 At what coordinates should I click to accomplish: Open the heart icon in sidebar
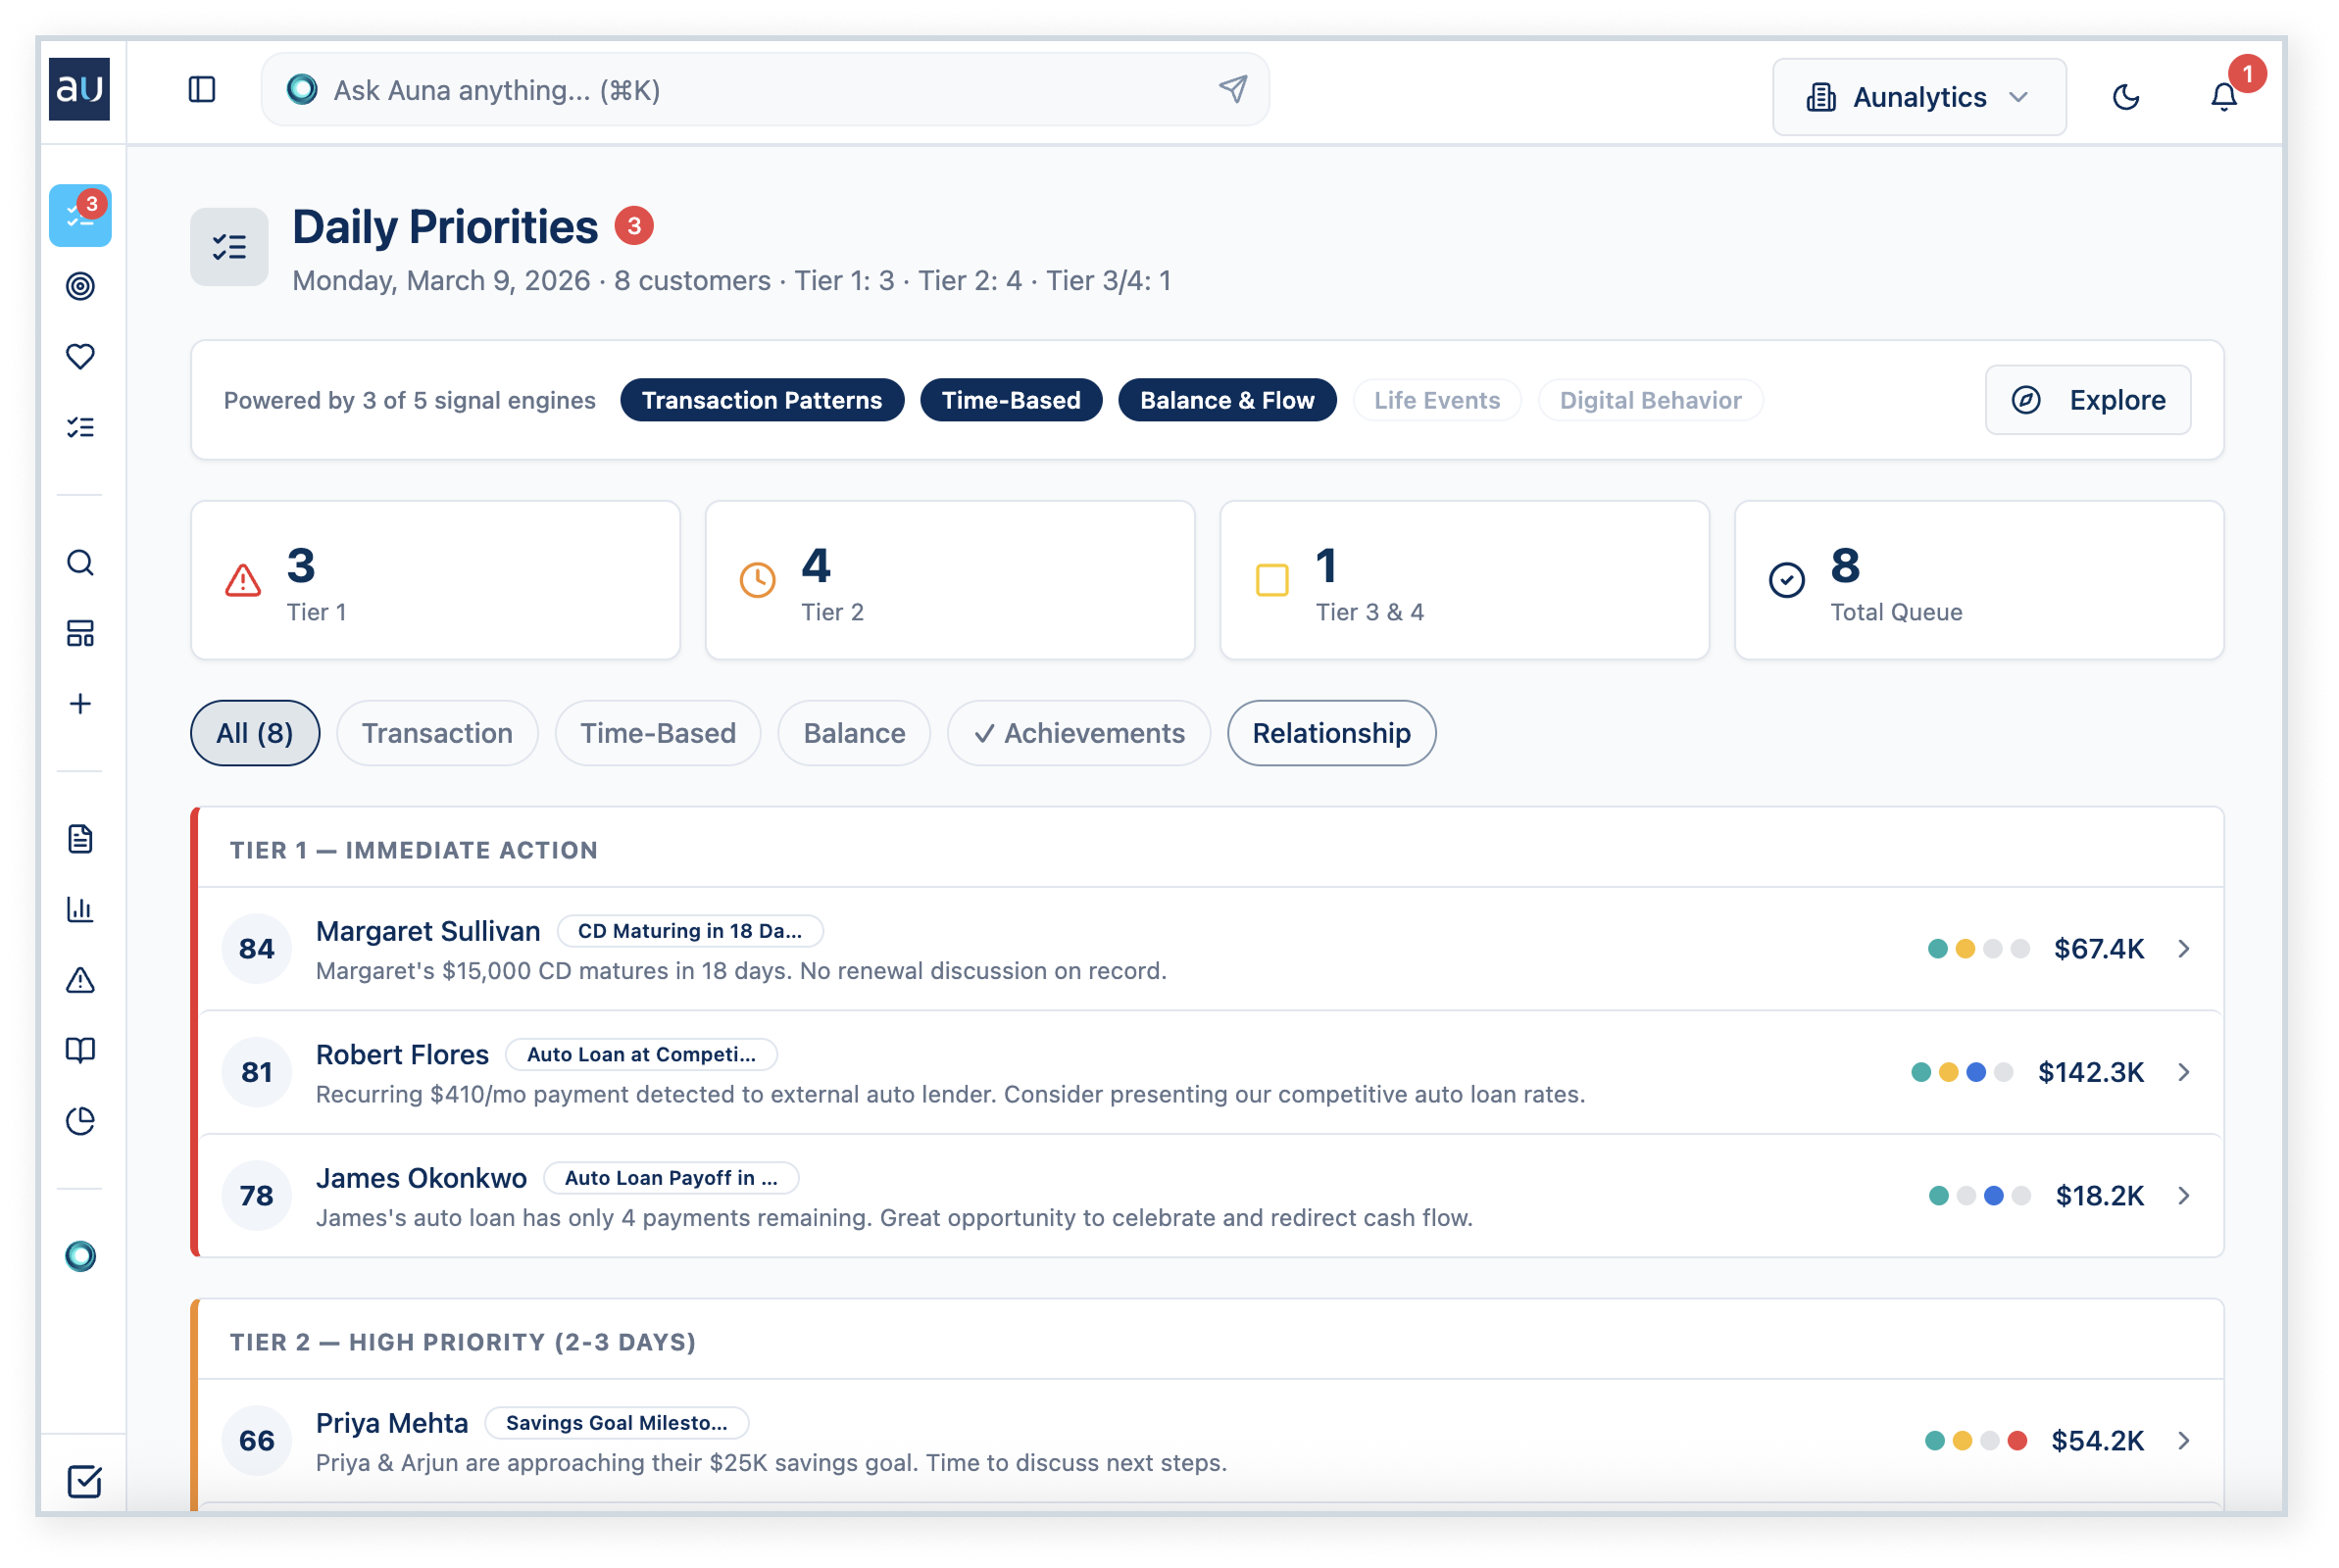[x=80, y=356]
